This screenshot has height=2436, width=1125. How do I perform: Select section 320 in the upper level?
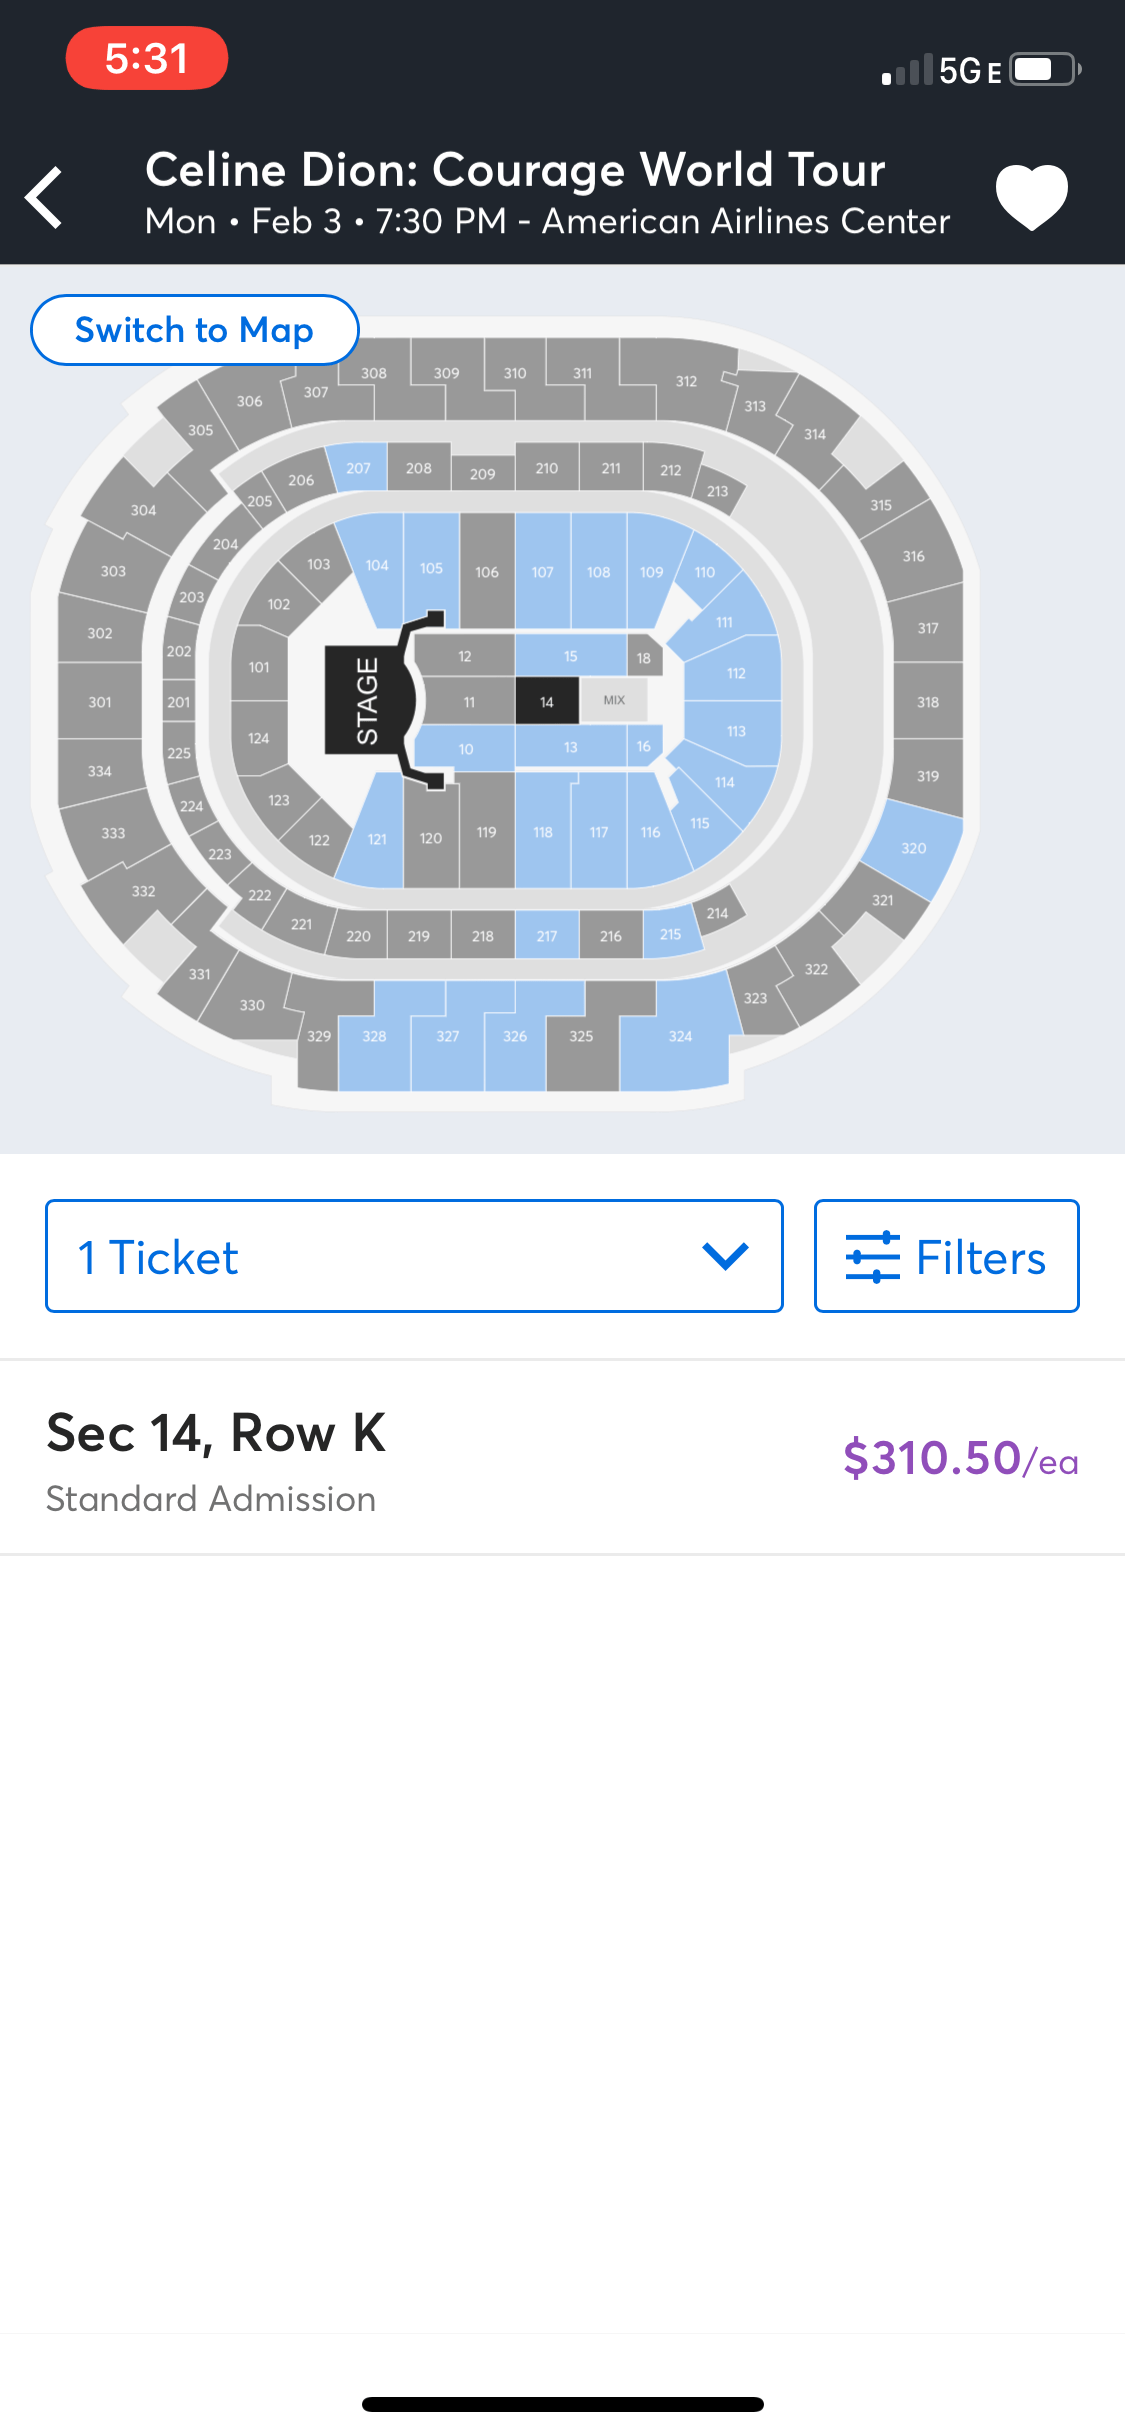click(913, 849)
